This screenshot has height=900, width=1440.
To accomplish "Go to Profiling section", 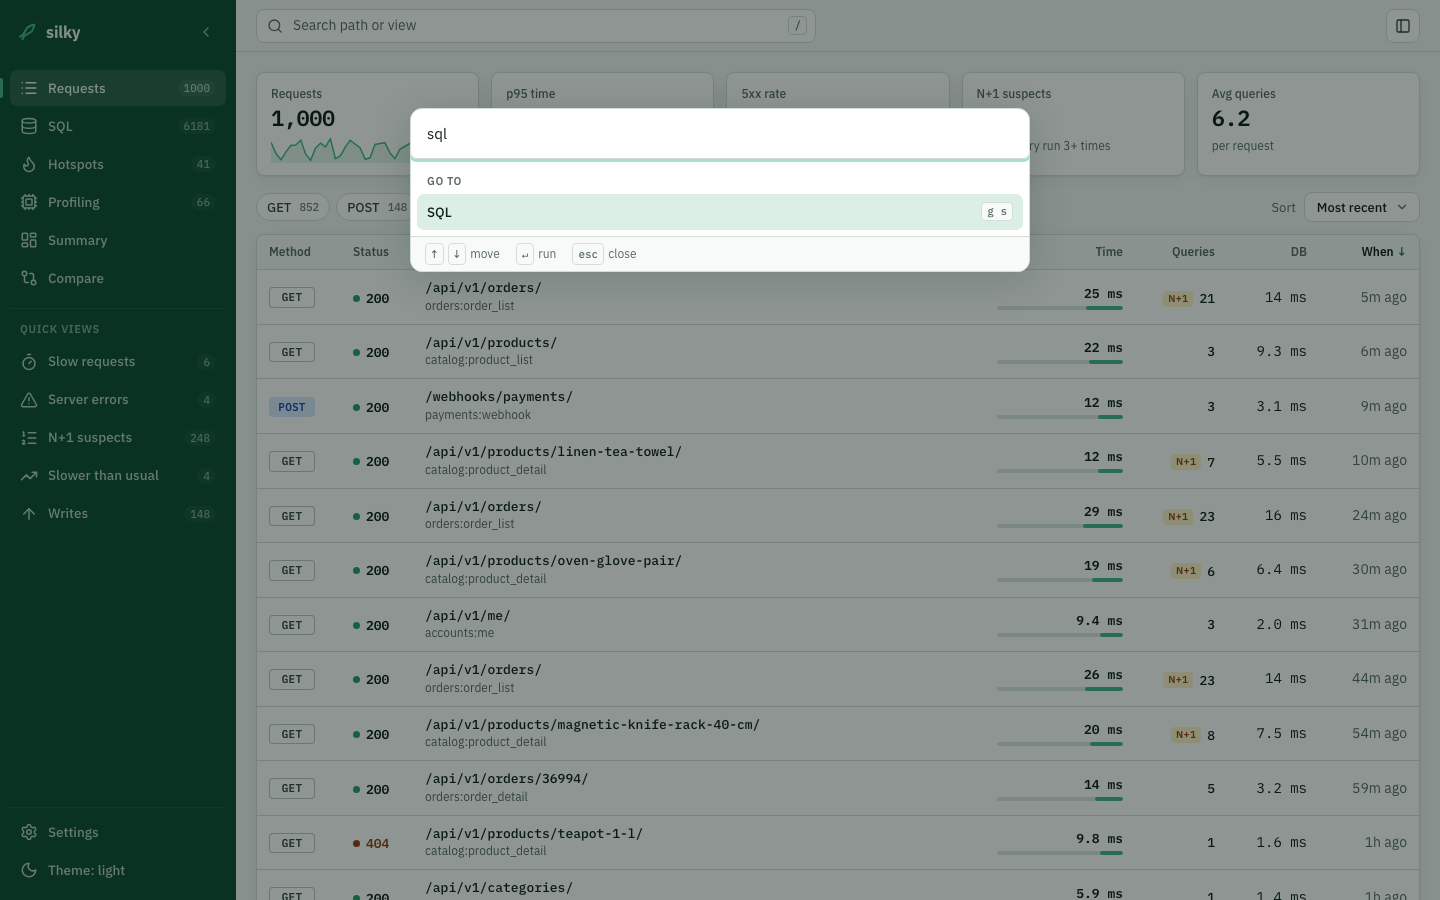I will tap(118, 202).
